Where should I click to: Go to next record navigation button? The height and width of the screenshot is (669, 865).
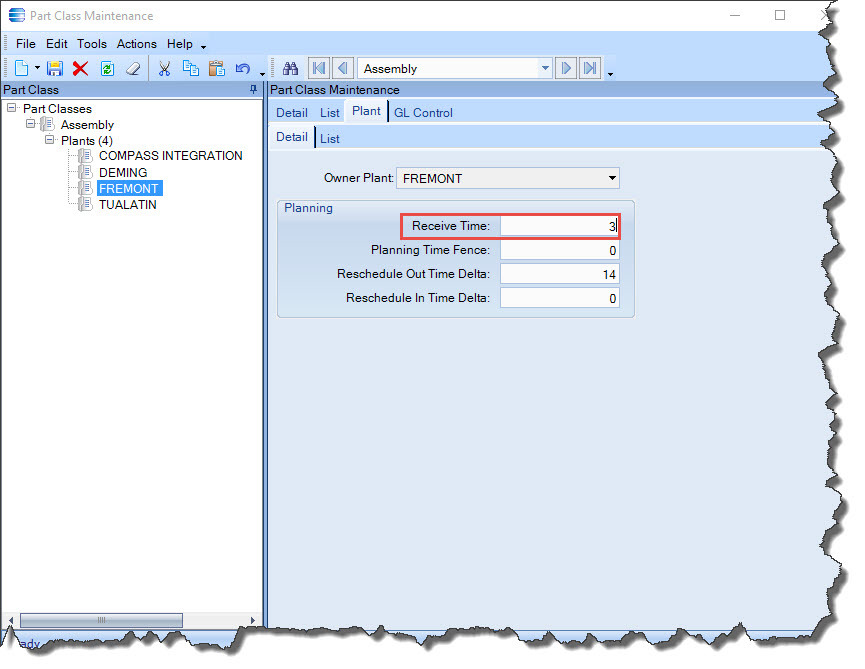coord(566,68)
